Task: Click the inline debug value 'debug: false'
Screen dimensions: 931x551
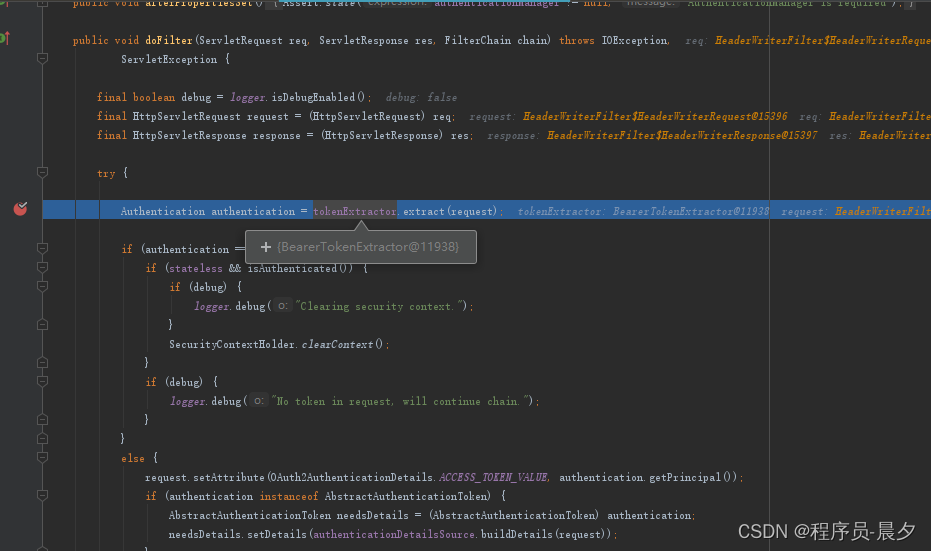Action: click(x=421, y=97)
